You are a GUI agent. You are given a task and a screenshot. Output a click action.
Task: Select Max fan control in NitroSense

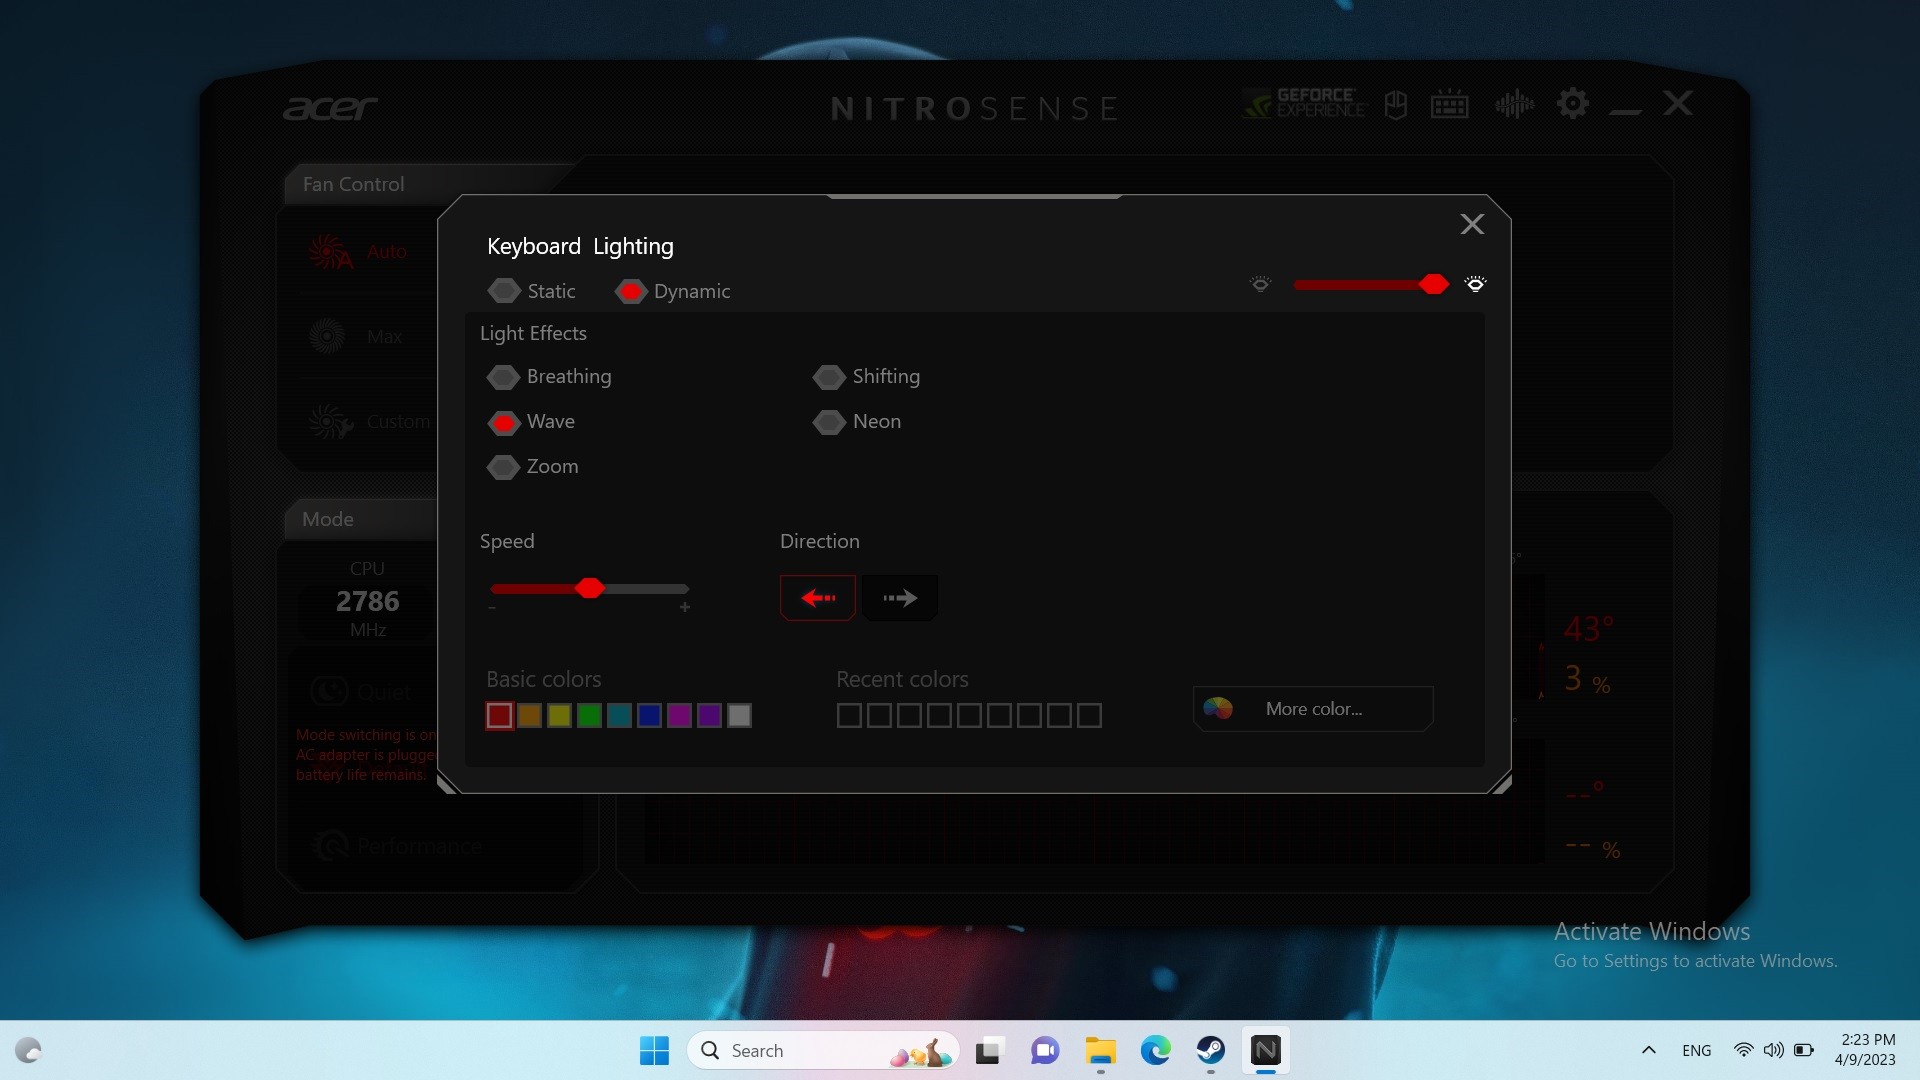click(x=356, y=337)
